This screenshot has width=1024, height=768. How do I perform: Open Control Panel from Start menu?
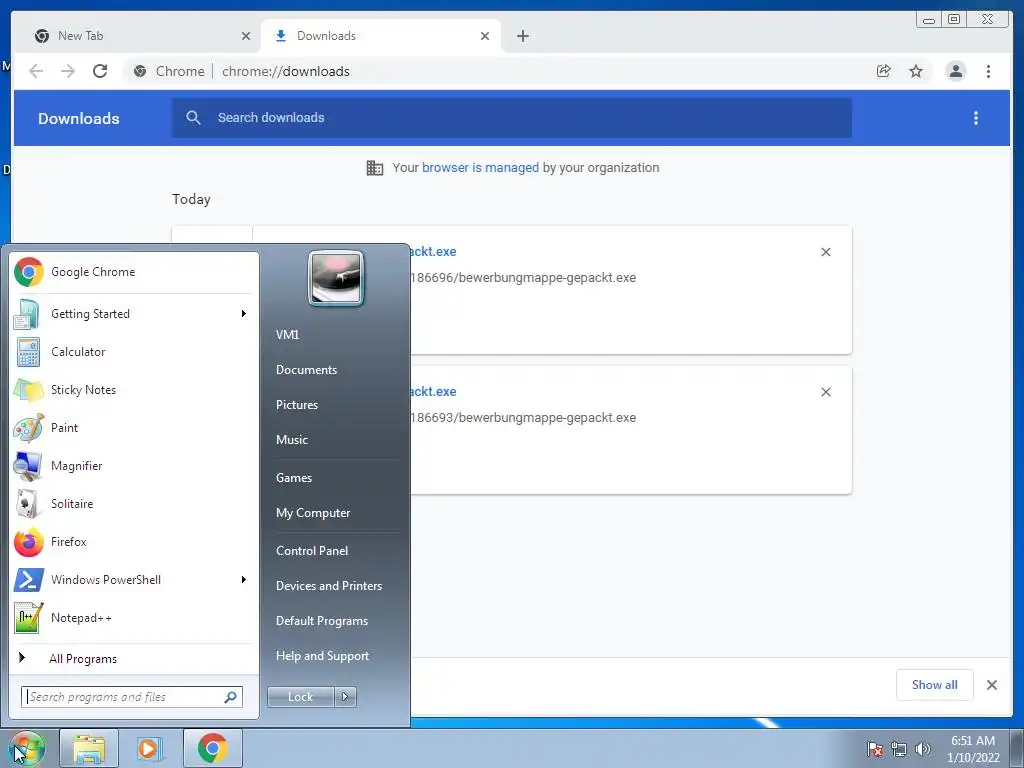[x=312, y=551]
